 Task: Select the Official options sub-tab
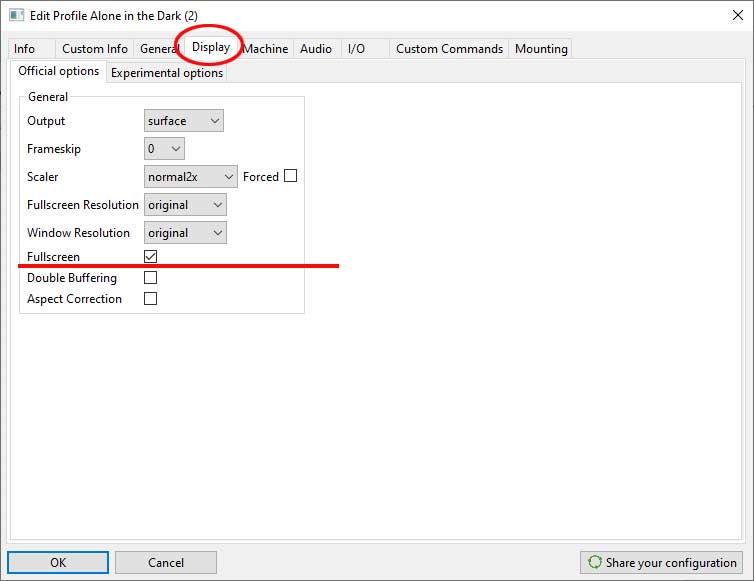59,71
